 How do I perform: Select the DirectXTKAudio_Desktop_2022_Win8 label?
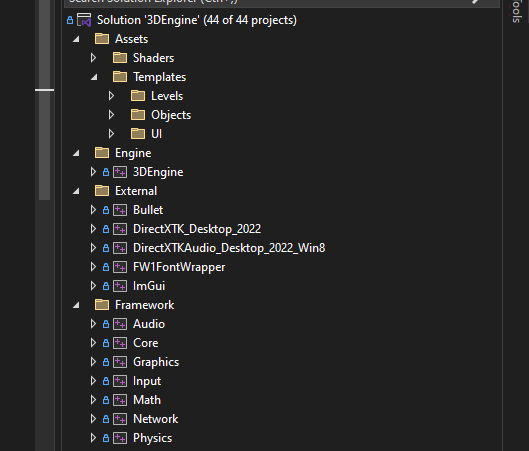(x=229, y=248)
